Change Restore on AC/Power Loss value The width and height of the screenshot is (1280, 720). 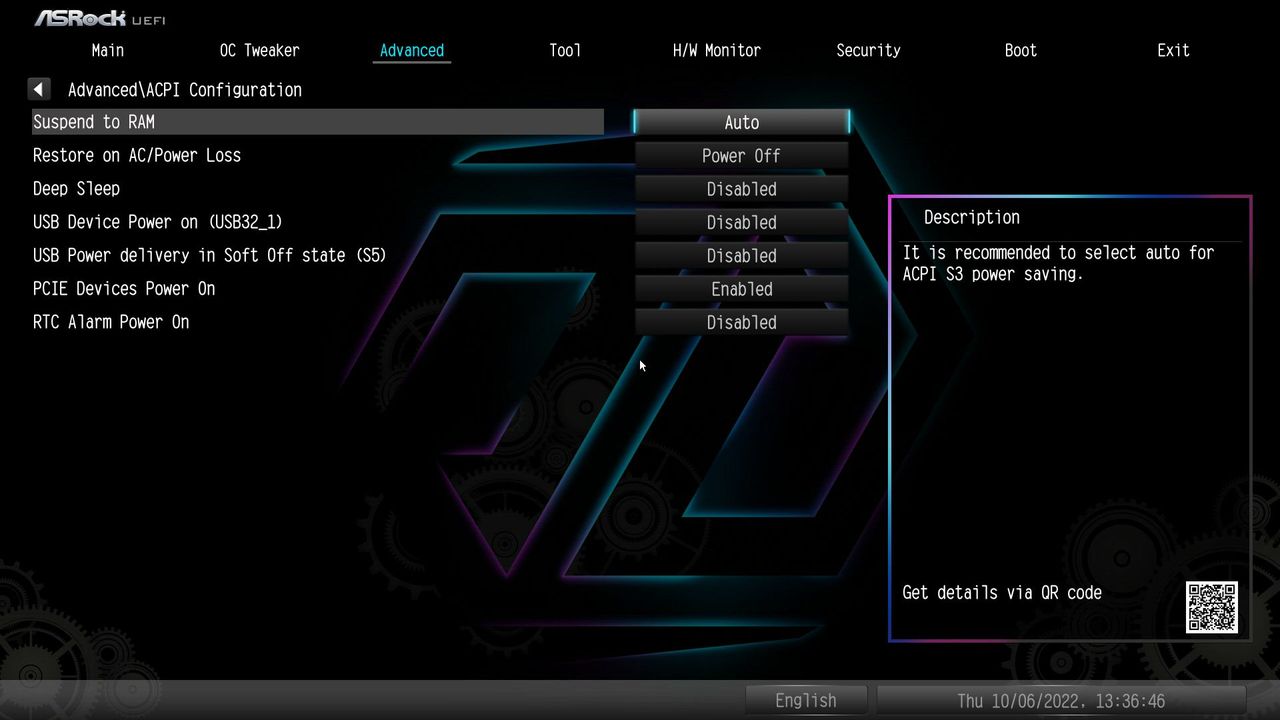pos(742,156)
